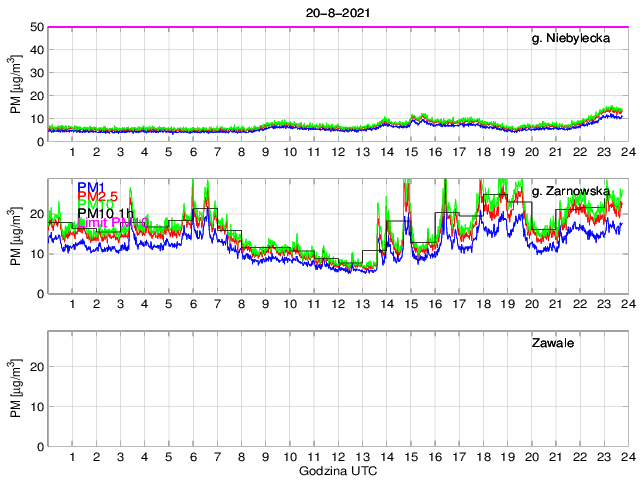Click the Godzina UTC axis label
The width and height of the screenshot is (640, 480).
pos(336,470)
